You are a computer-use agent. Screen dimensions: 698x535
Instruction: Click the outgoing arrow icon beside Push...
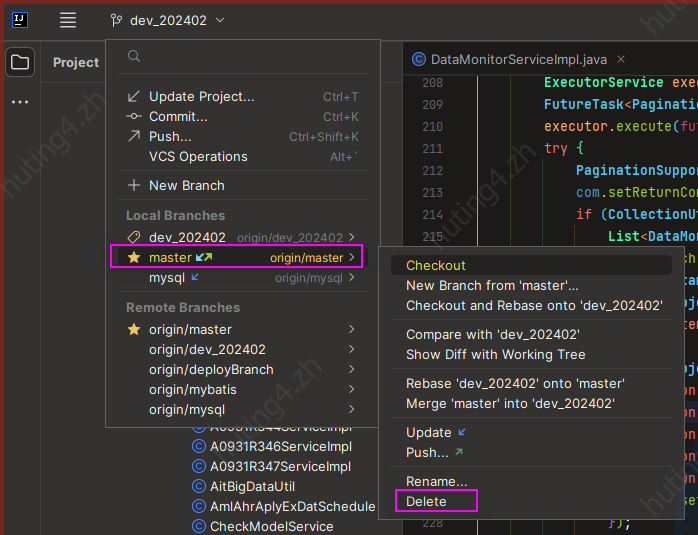coord(459,452)
